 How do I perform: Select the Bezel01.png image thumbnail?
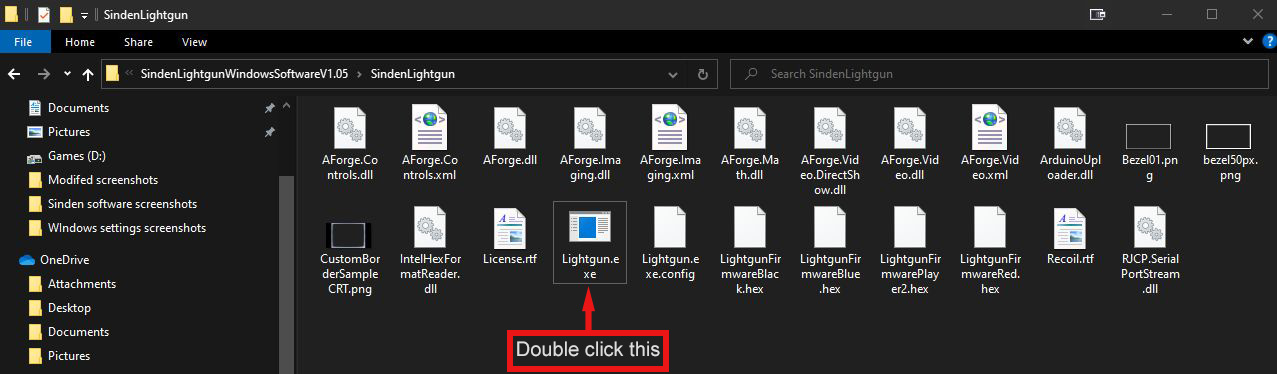click(1148, 136)
